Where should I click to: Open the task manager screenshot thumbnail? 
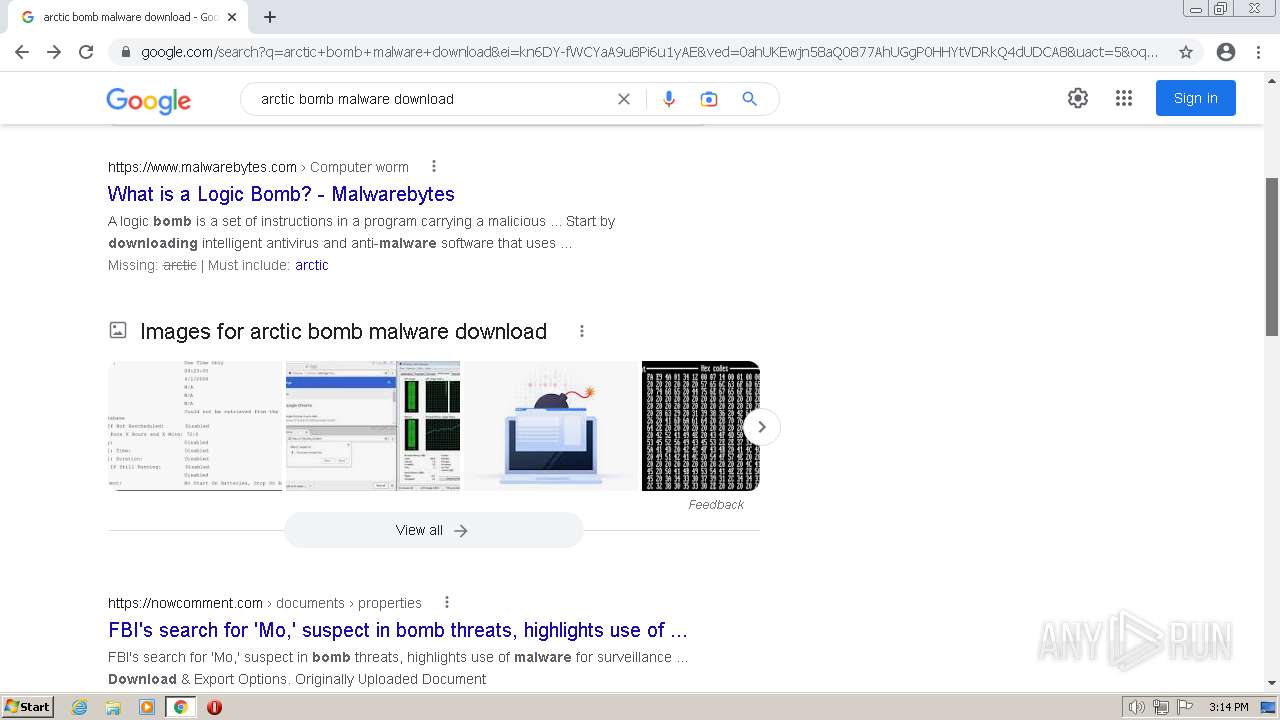click(x=373, y=426)
